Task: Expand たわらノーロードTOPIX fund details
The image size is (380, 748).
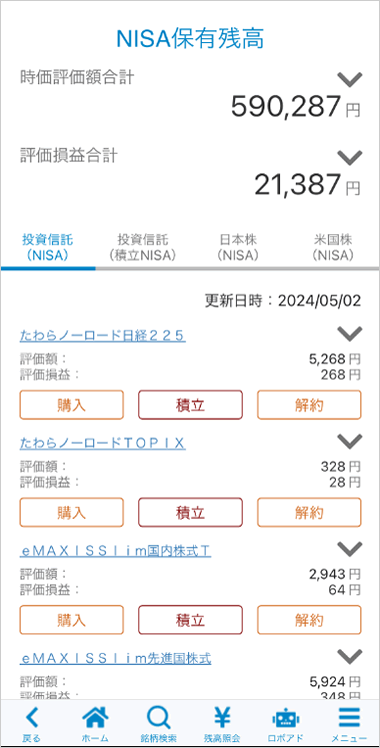Action: click(350, 441)
